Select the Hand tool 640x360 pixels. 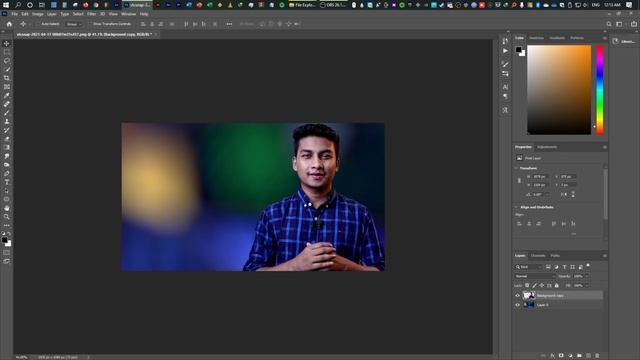[x=7, y=208]
